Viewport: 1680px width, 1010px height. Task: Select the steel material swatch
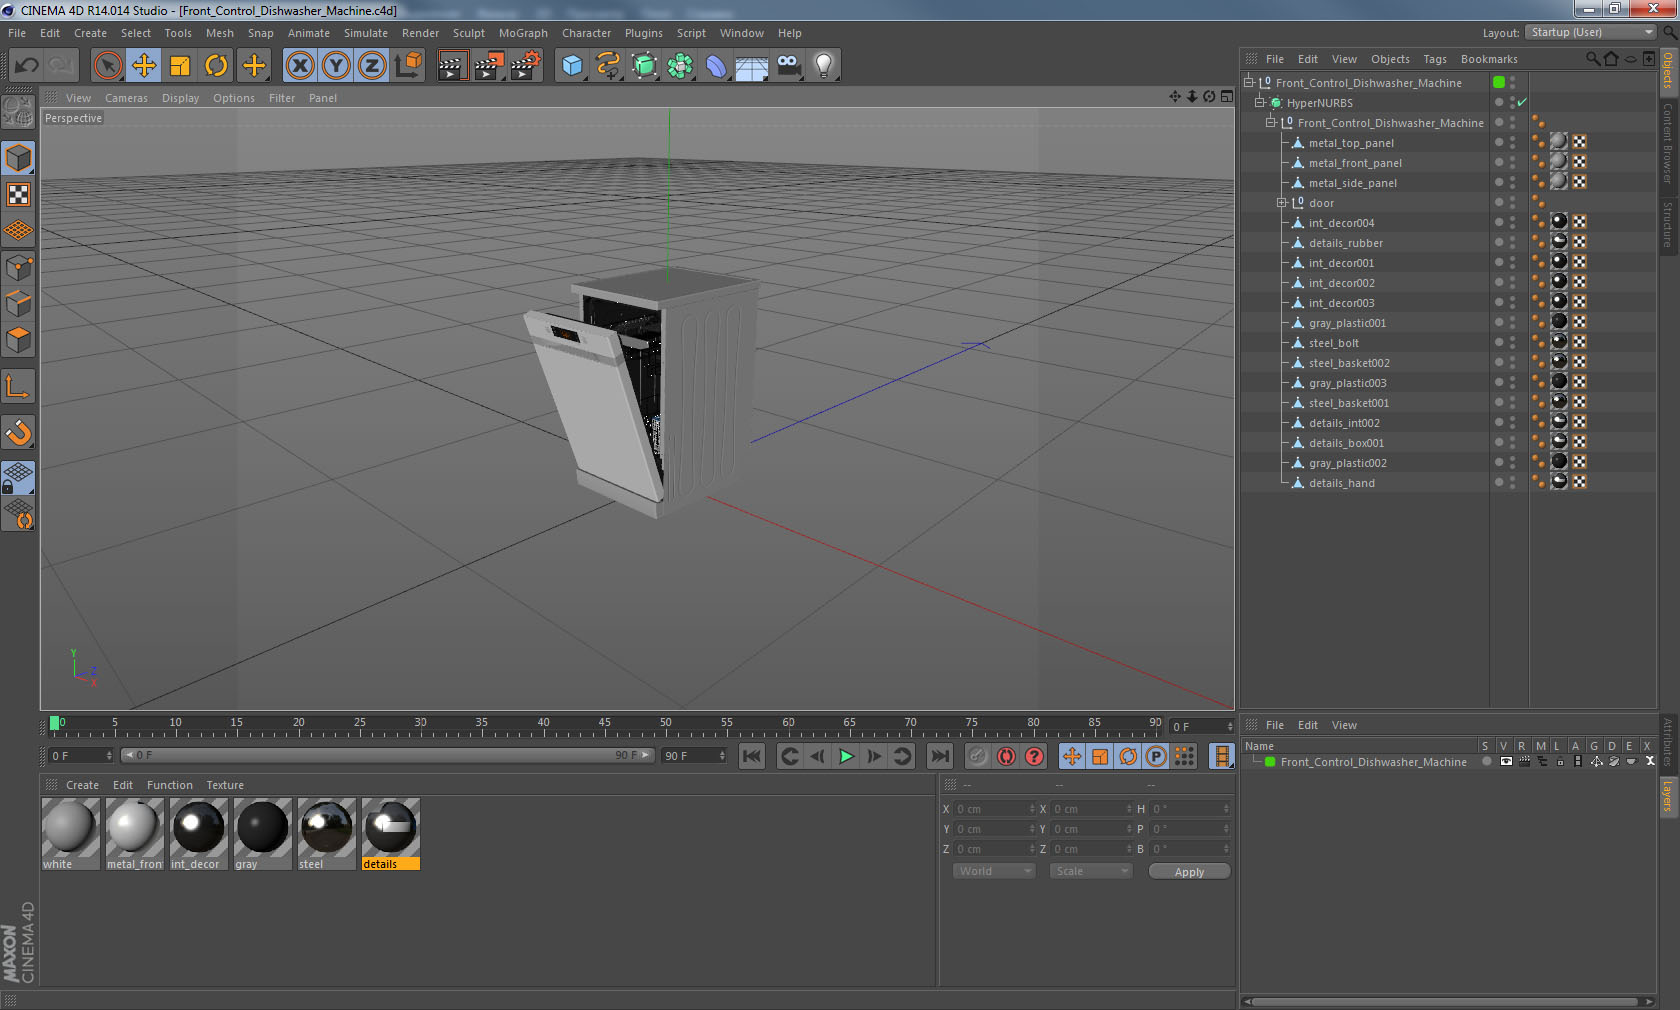pos(326,834)
